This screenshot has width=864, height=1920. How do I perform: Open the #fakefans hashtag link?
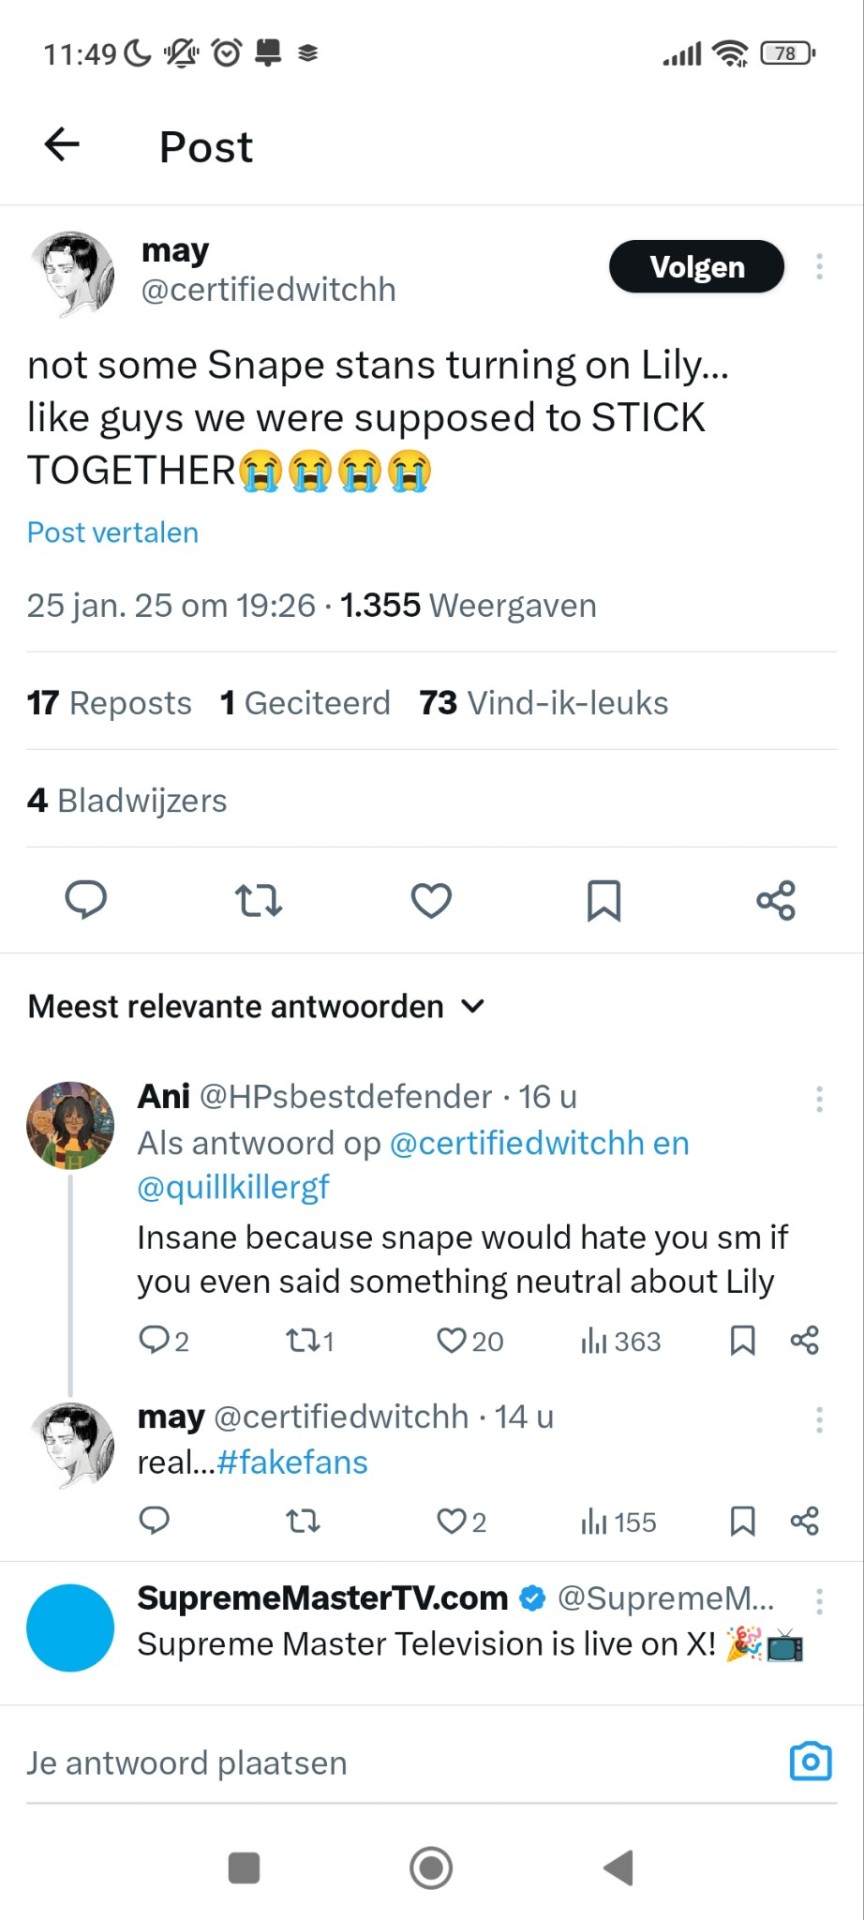pos(292,1462)
